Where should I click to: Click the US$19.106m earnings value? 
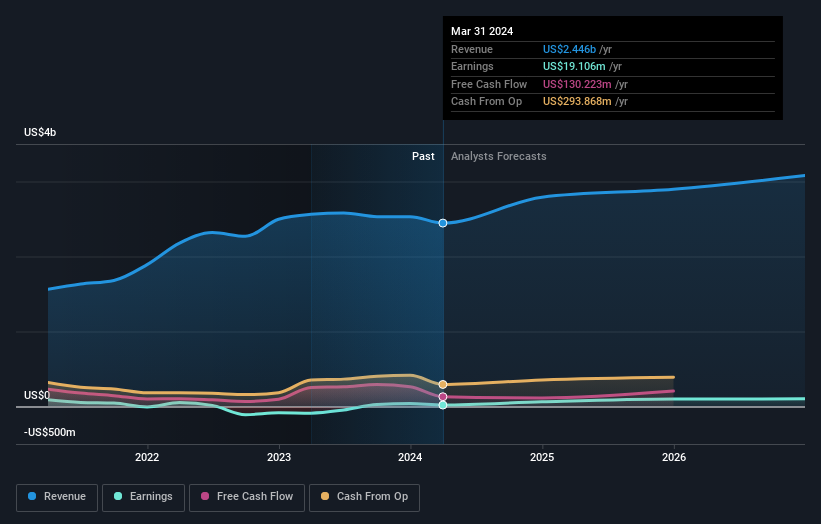(x=574, y=66)
